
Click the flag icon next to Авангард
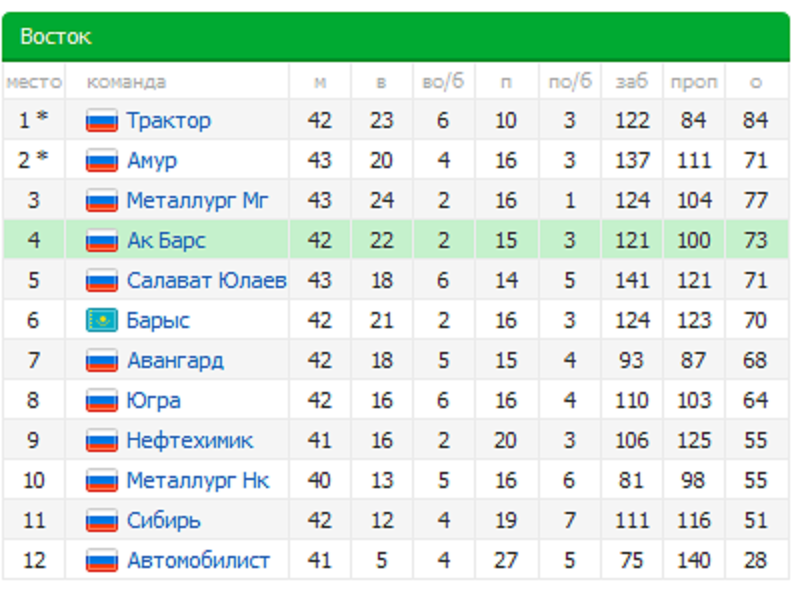point(102,361)
